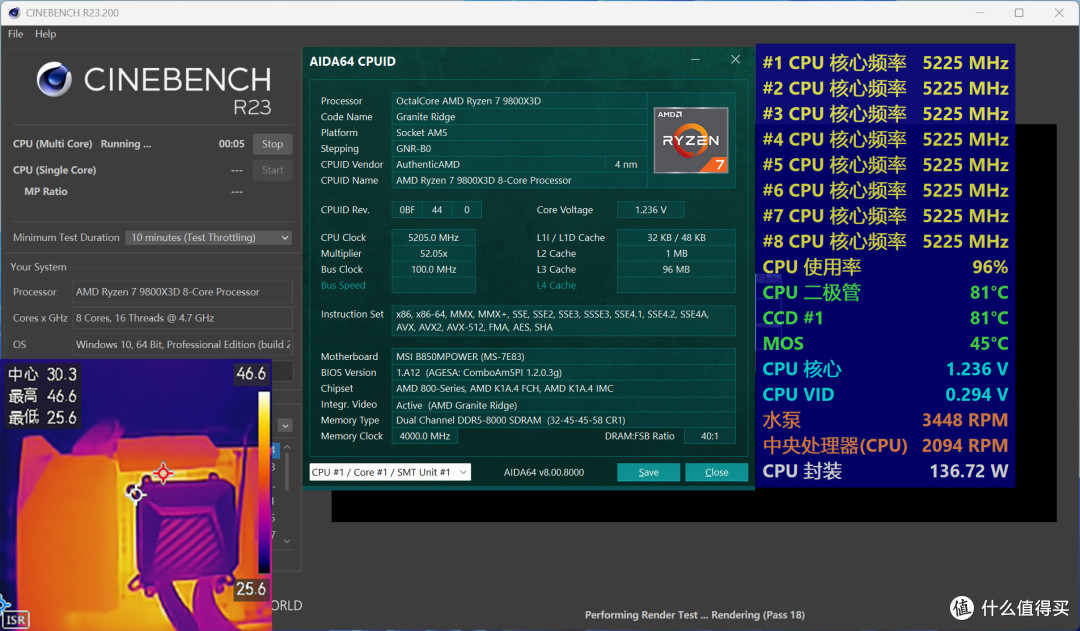
Task: Click the Cinebench list scrollbar up arrow
Action: click(x=287, y=447)
